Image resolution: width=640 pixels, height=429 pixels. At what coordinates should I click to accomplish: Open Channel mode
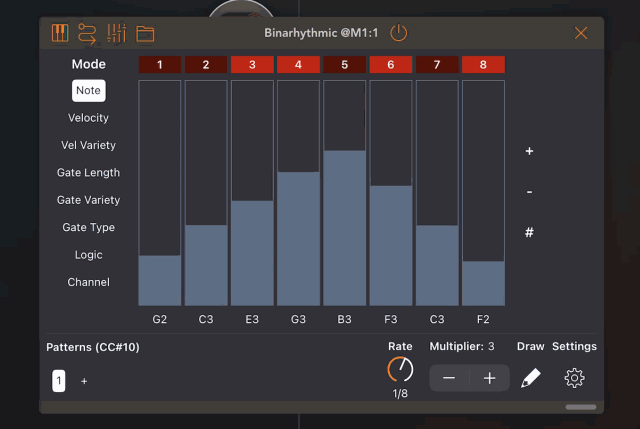[x=89, y=282]
